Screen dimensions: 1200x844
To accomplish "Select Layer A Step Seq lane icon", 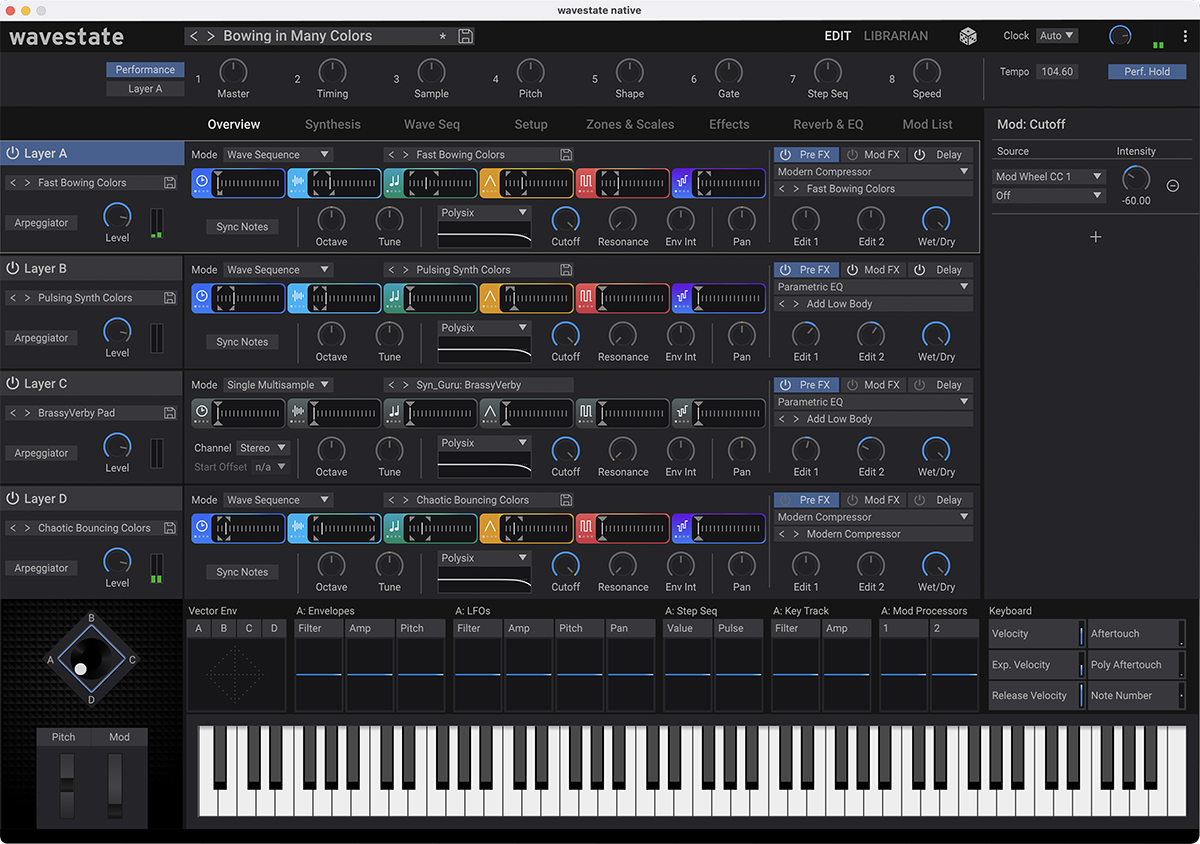I will pos(682,183).
